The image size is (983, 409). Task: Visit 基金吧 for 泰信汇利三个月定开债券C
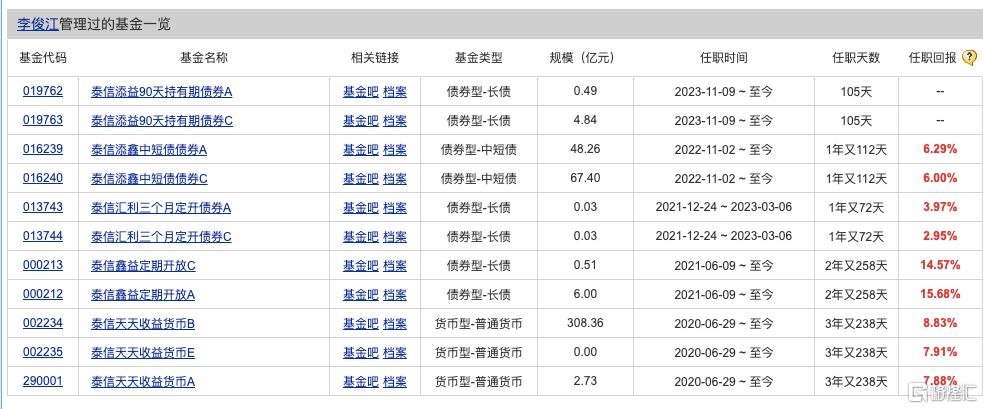pos(360,236)
